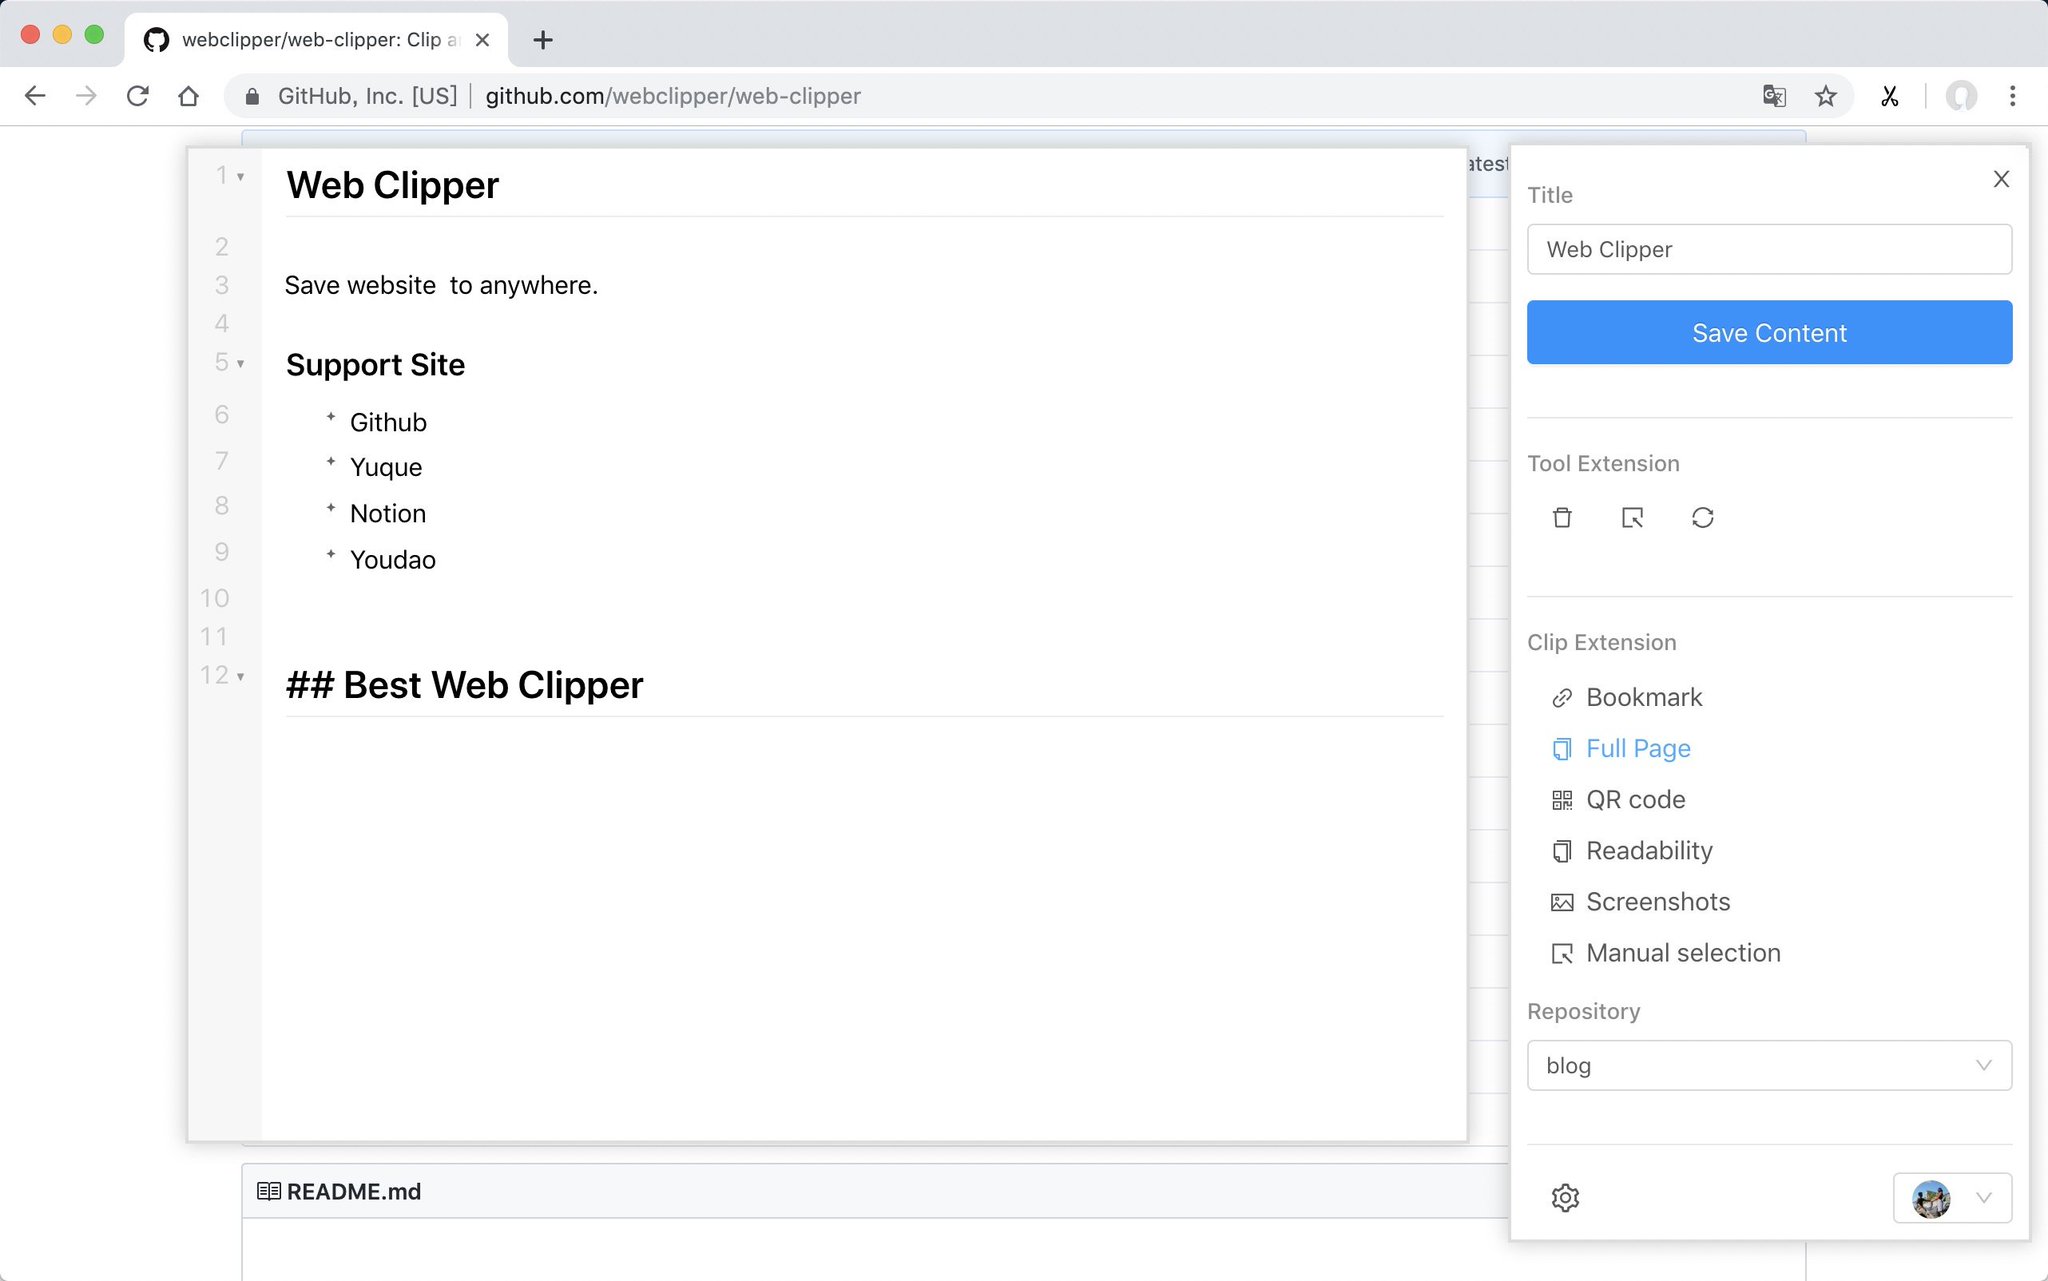2048x1281 pixels.
Task: Click inside the Title input field
Action: [x=1768, y=249]
